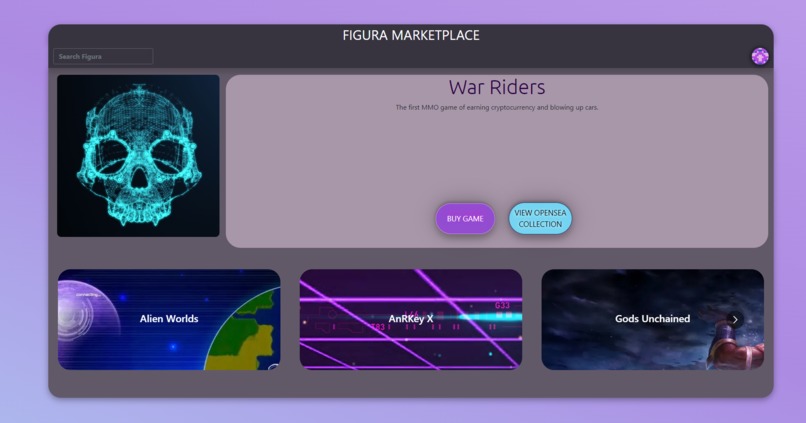806x423 pixels.
Task: Open the Alien Worlds game card
Action: click(169, 319)
